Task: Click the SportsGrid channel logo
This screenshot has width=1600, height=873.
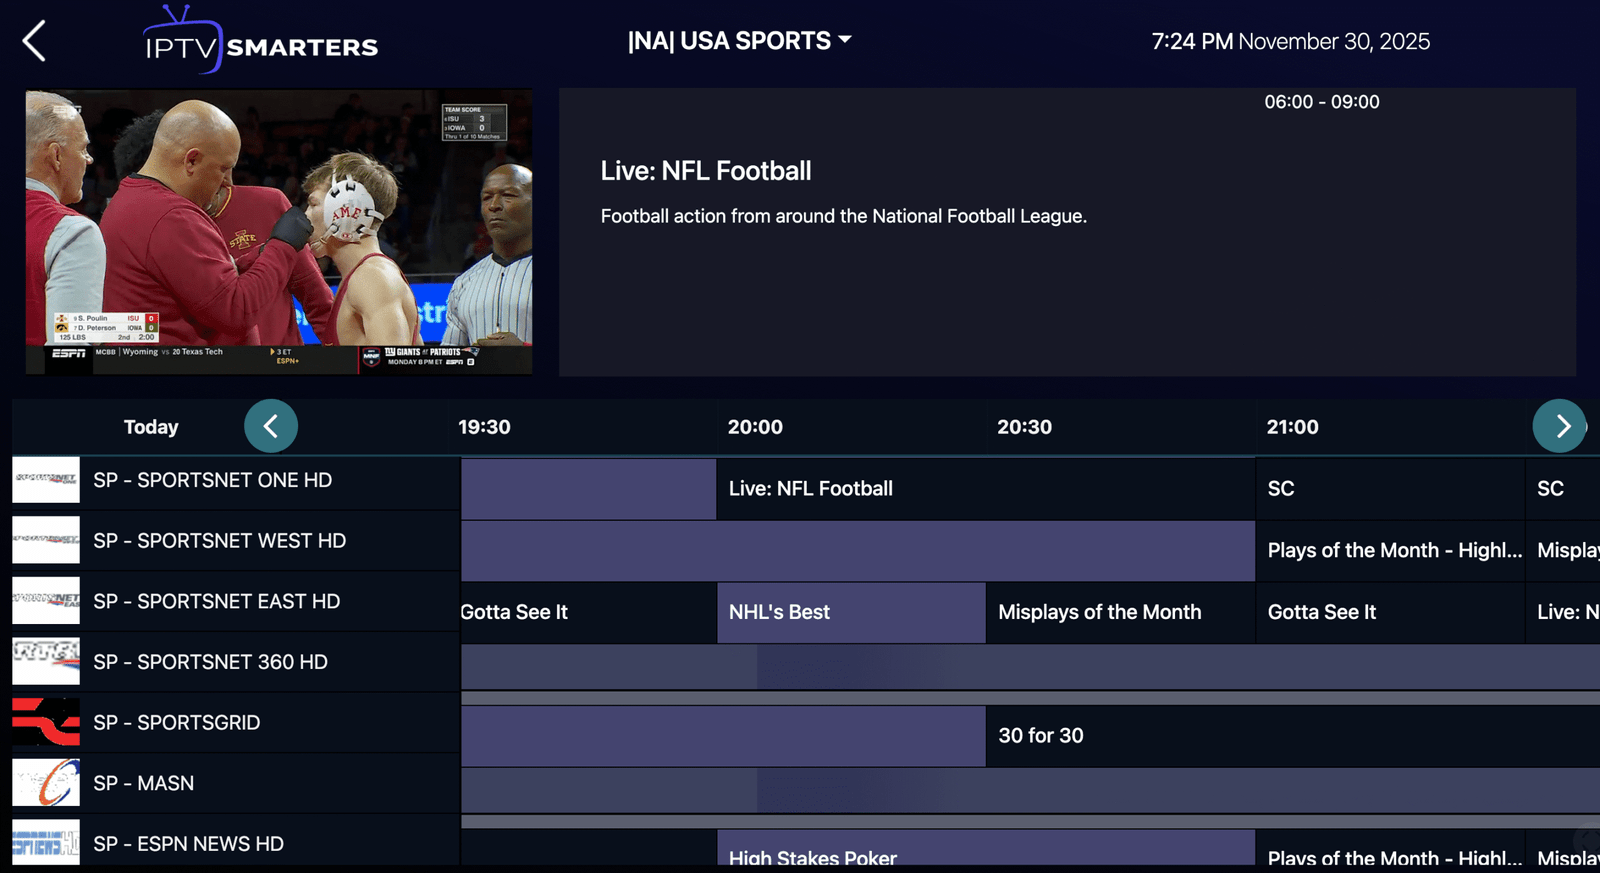Action: pyautogui.click(x=46, y=723)
